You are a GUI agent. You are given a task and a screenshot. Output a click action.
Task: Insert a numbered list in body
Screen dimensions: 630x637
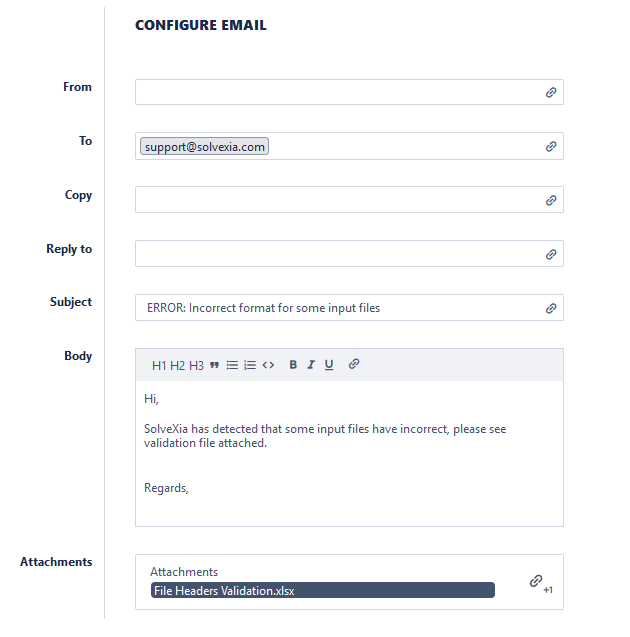[250, 365]
